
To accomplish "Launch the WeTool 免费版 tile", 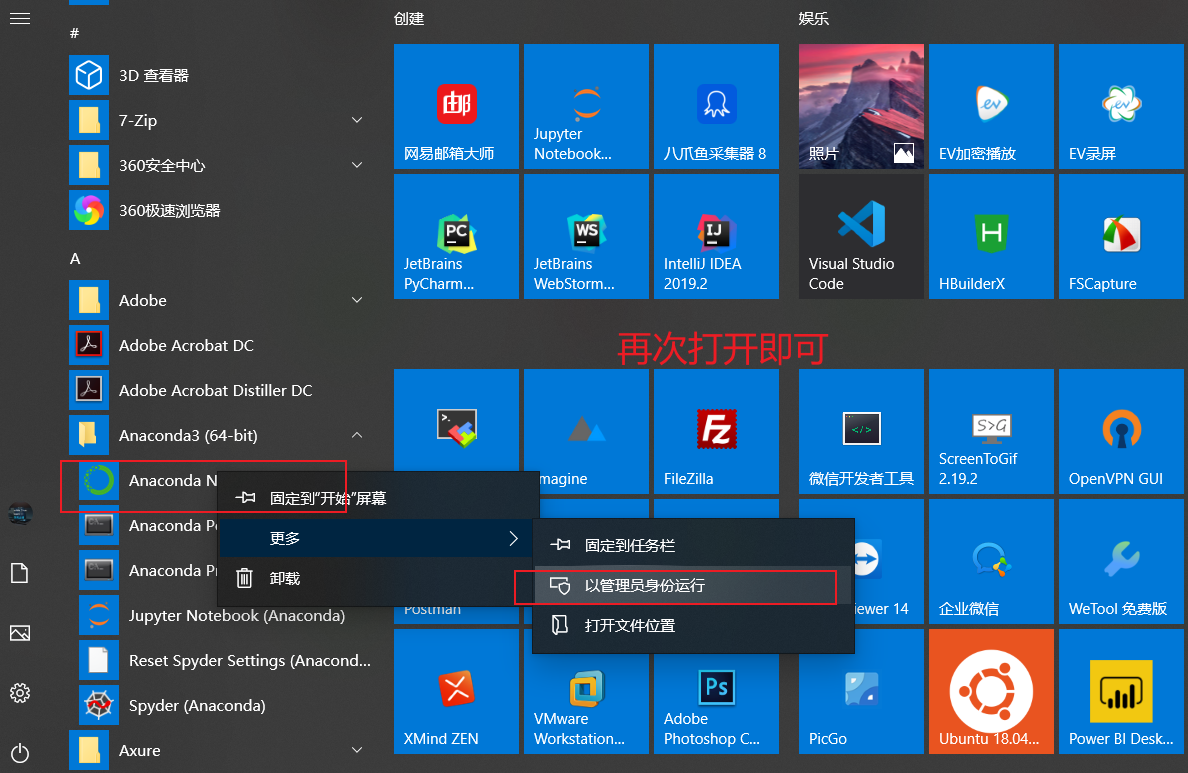I will pyautogui.click(x=1121, y=562).
